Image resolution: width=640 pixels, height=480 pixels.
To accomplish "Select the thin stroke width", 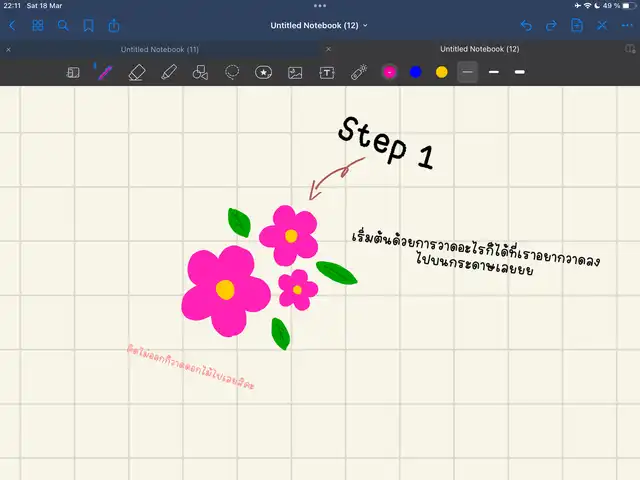I will [x=467, y=72].
